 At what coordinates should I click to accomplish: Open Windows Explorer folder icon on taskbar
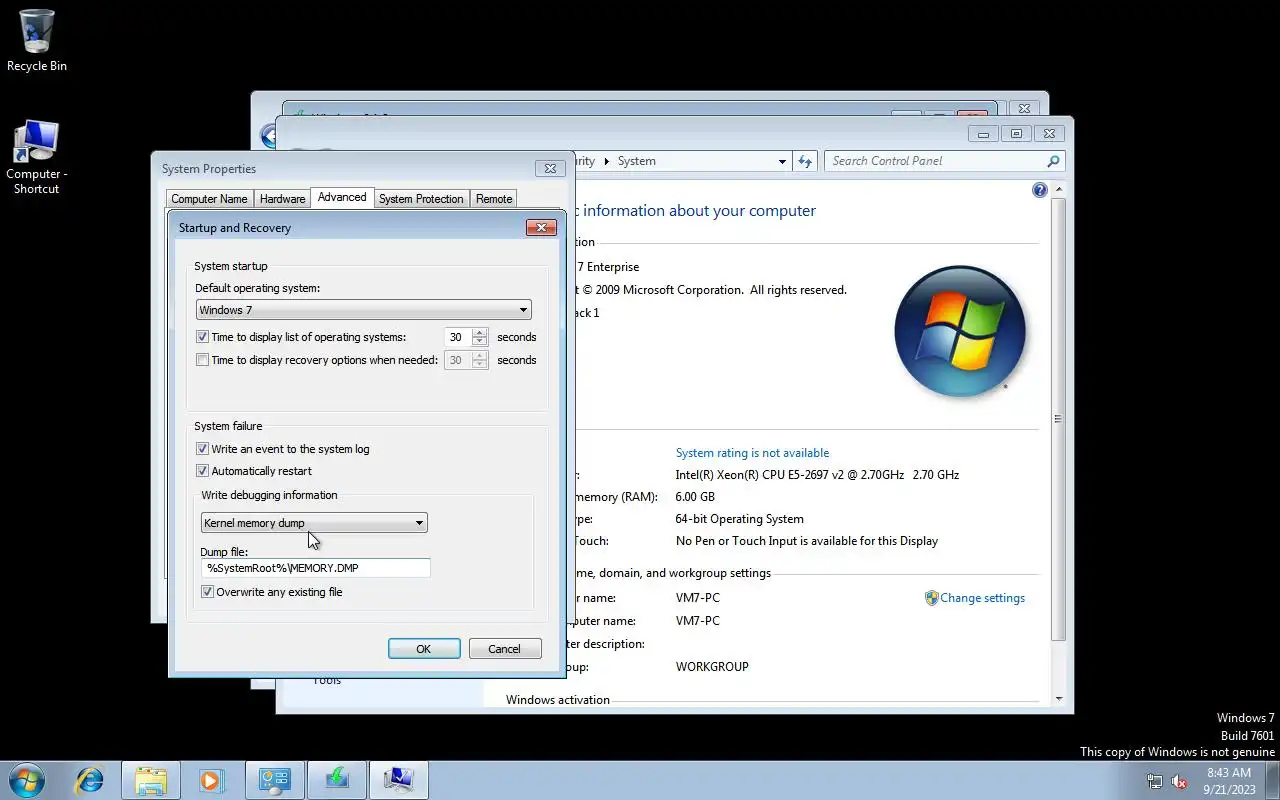[150, 779]
